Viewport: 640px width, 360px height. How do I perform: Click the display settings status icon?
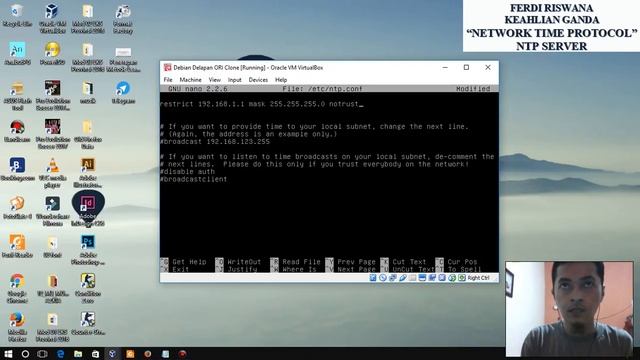click(422, 278)
